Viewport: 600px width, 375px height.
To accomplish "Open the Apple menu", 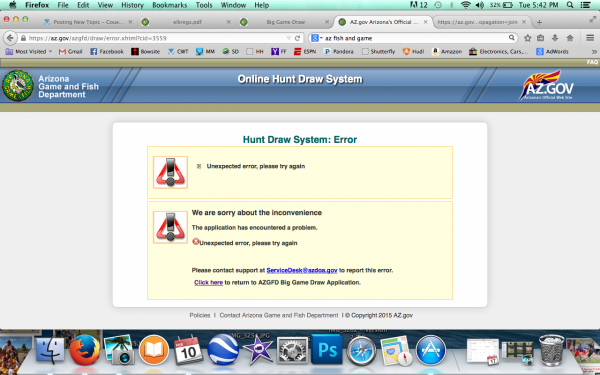I will tap(13, 5).
